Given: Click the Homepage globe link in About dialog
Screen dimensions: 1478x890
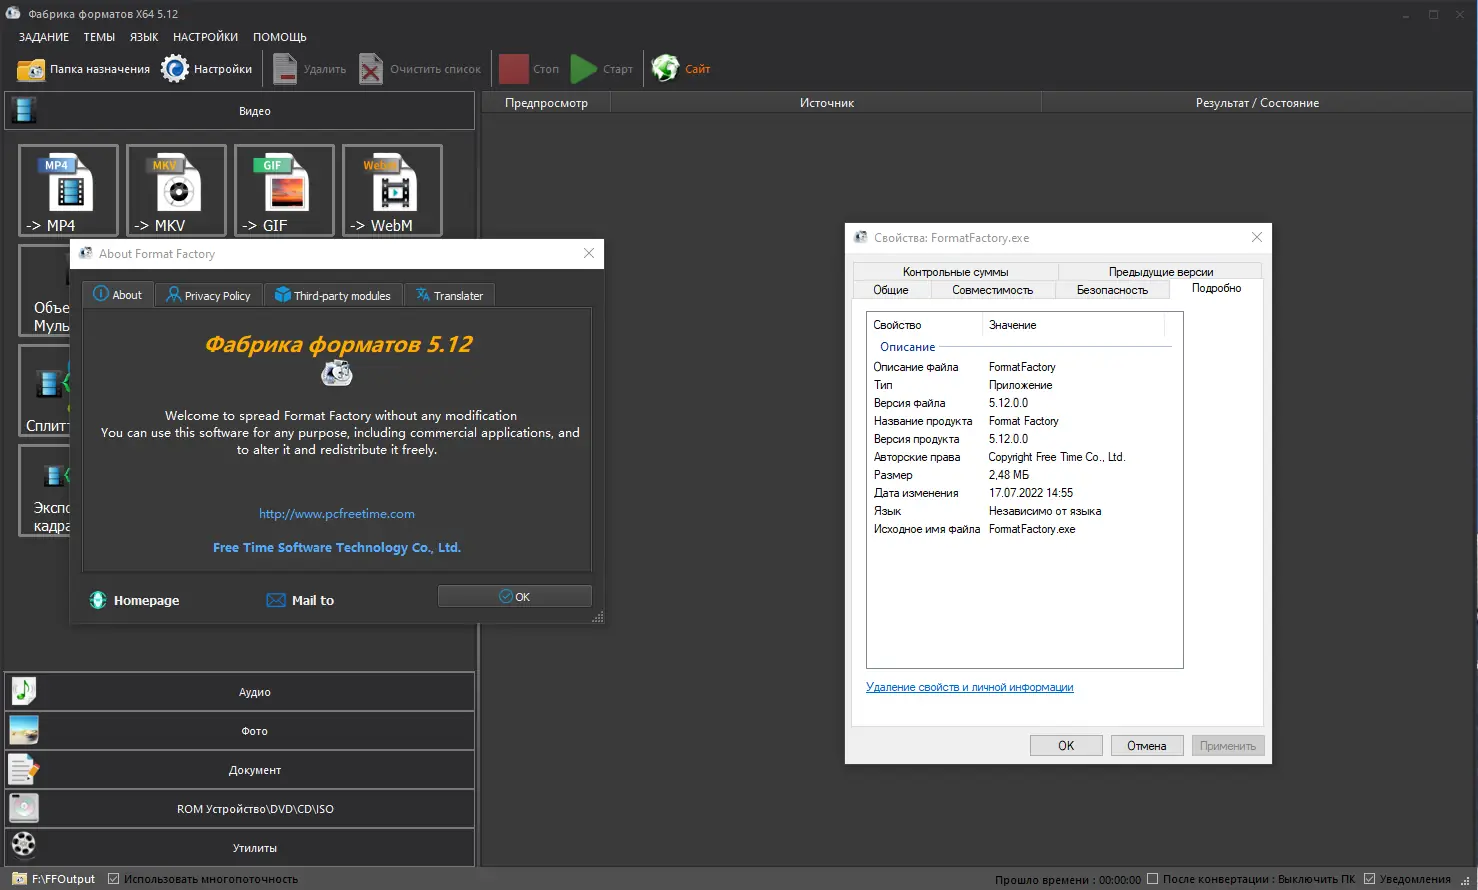Looking at the screenshot, I should (135, 600).
